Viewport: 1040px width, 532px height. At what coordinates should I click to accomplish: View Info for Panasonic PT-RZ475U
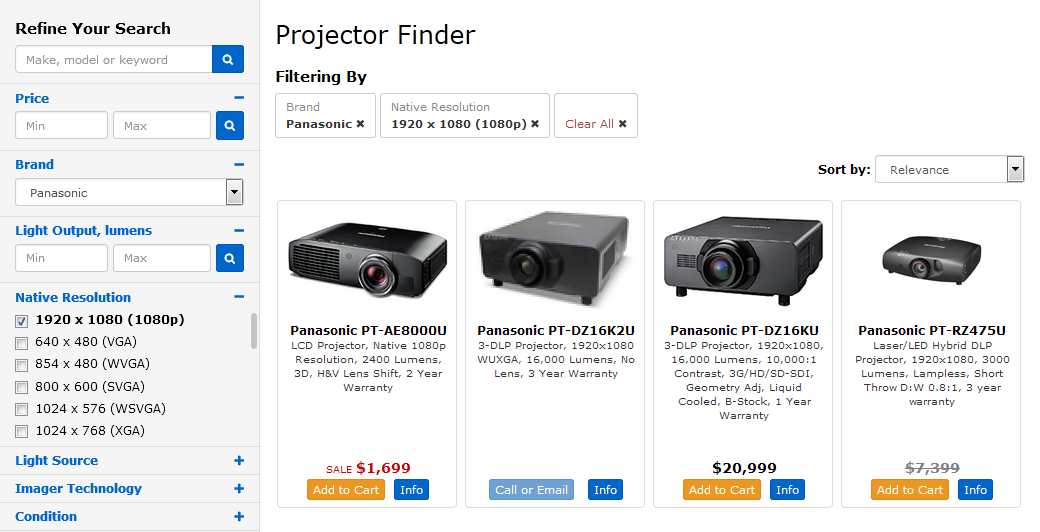[975, 490]
